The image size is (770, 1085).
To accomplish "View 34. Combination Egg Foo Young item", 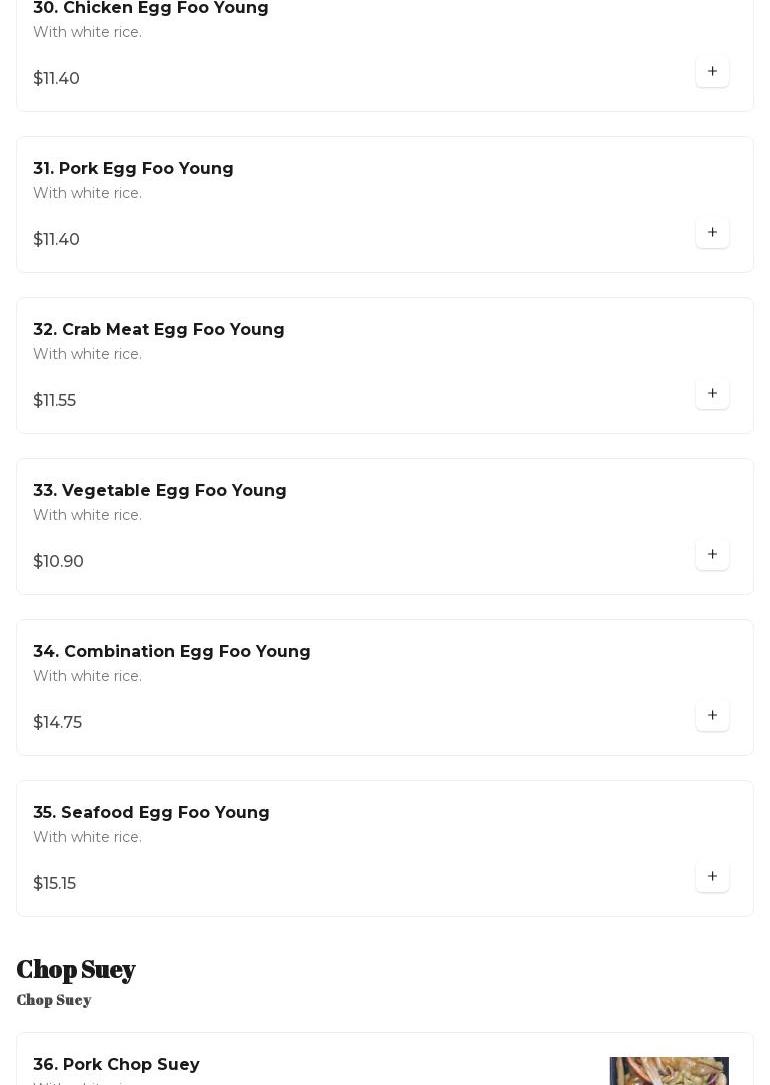I will [172, 651].
